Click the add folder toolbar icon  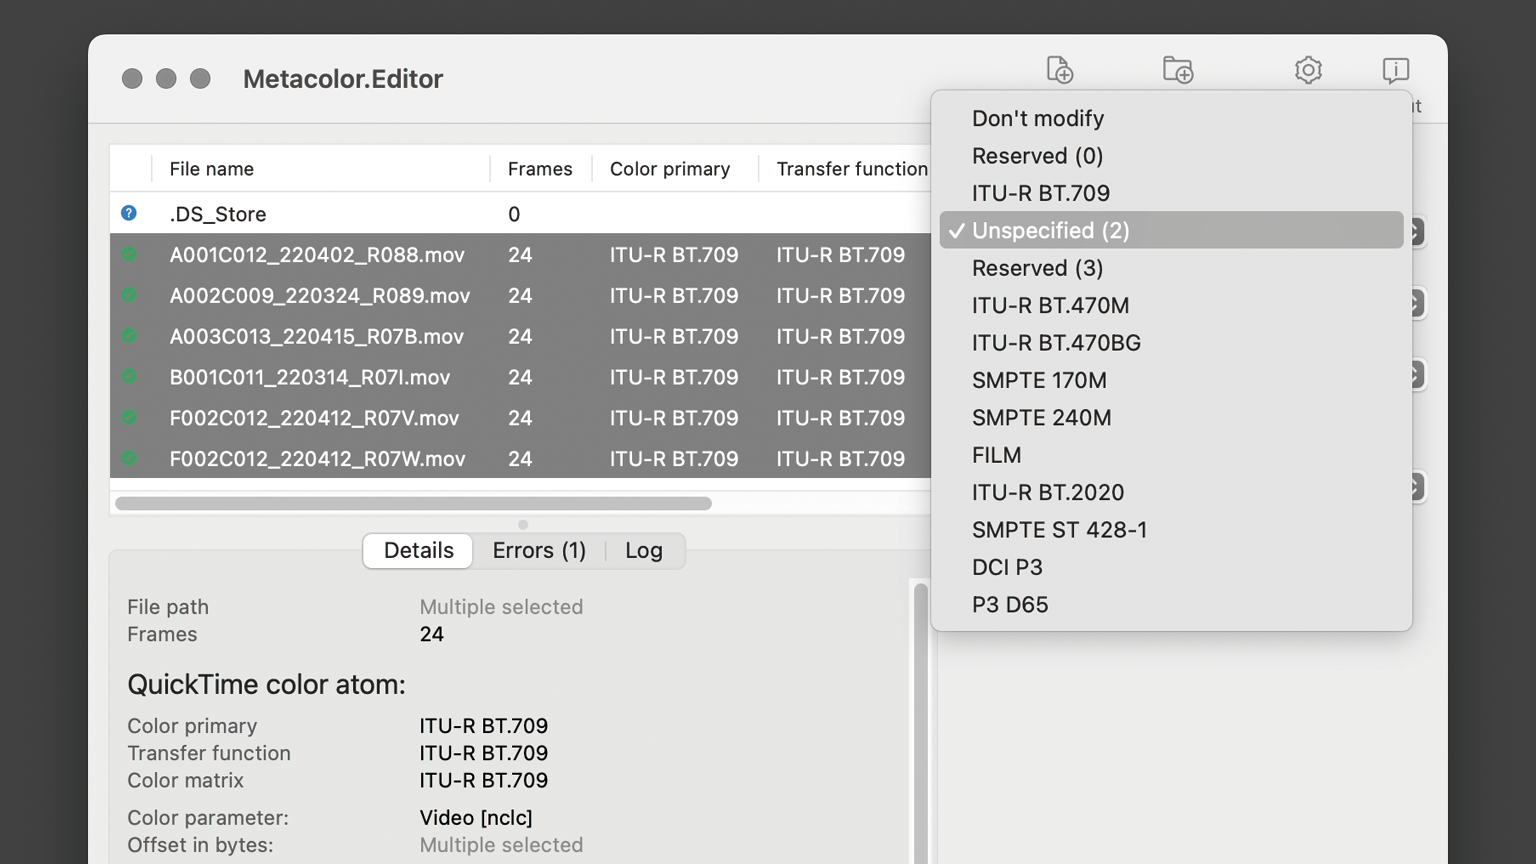[x=1178, y=70]
